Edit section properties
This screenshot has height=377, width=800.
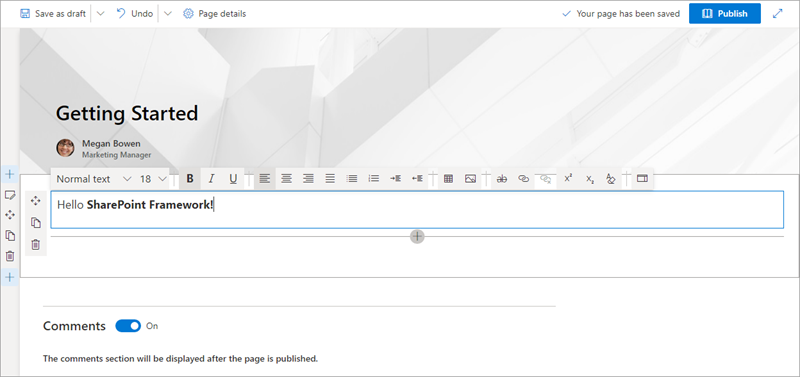pos(9,195)
